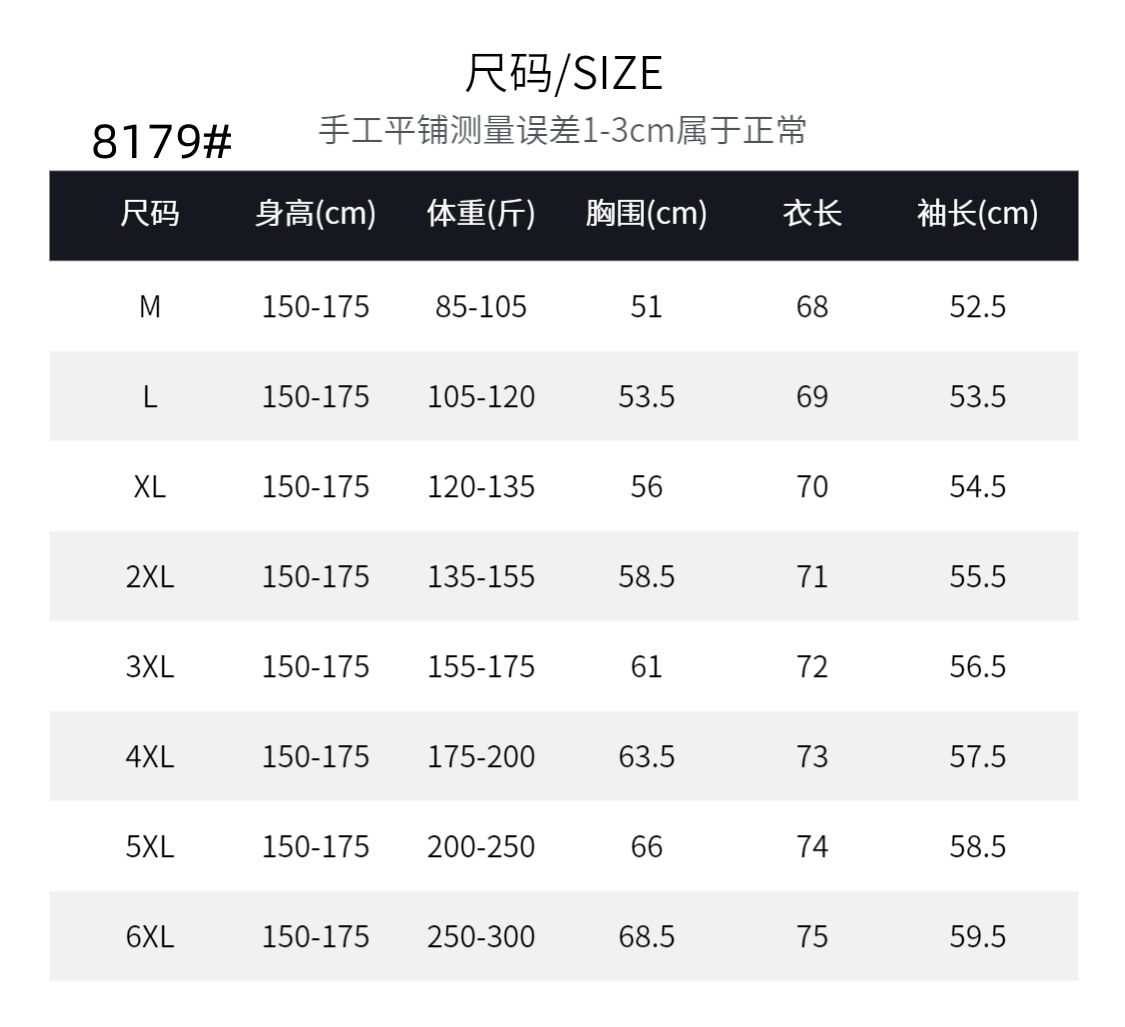Click the 53.5 chest value in the L row

pyautogui.click(x=646, y=397)
